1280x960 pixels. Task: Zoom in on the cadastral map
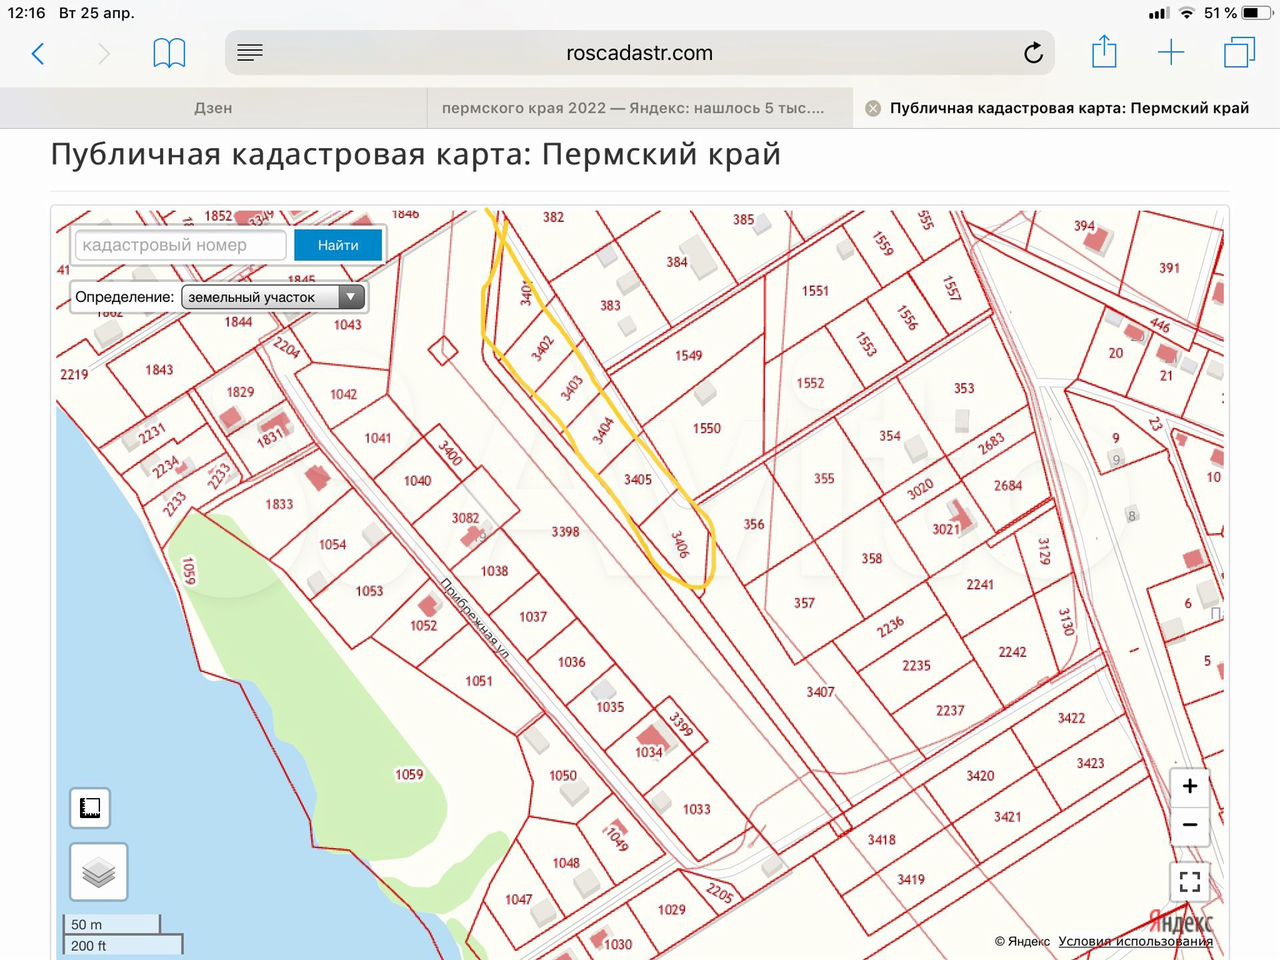pyautogui.click(x=1190, y=786)
